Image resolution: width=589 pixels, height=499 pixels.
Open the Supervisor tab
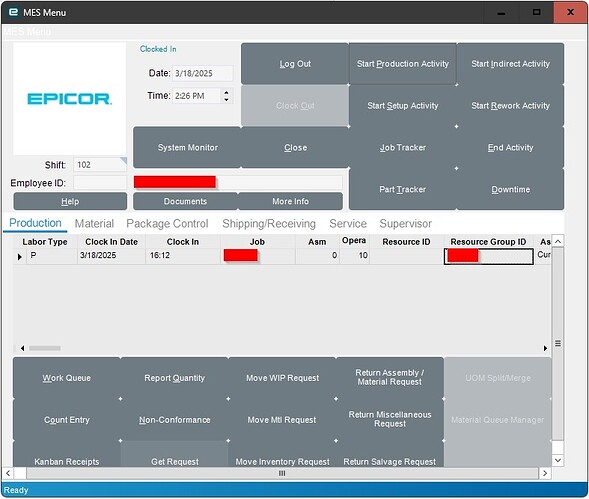click(405, 224)
